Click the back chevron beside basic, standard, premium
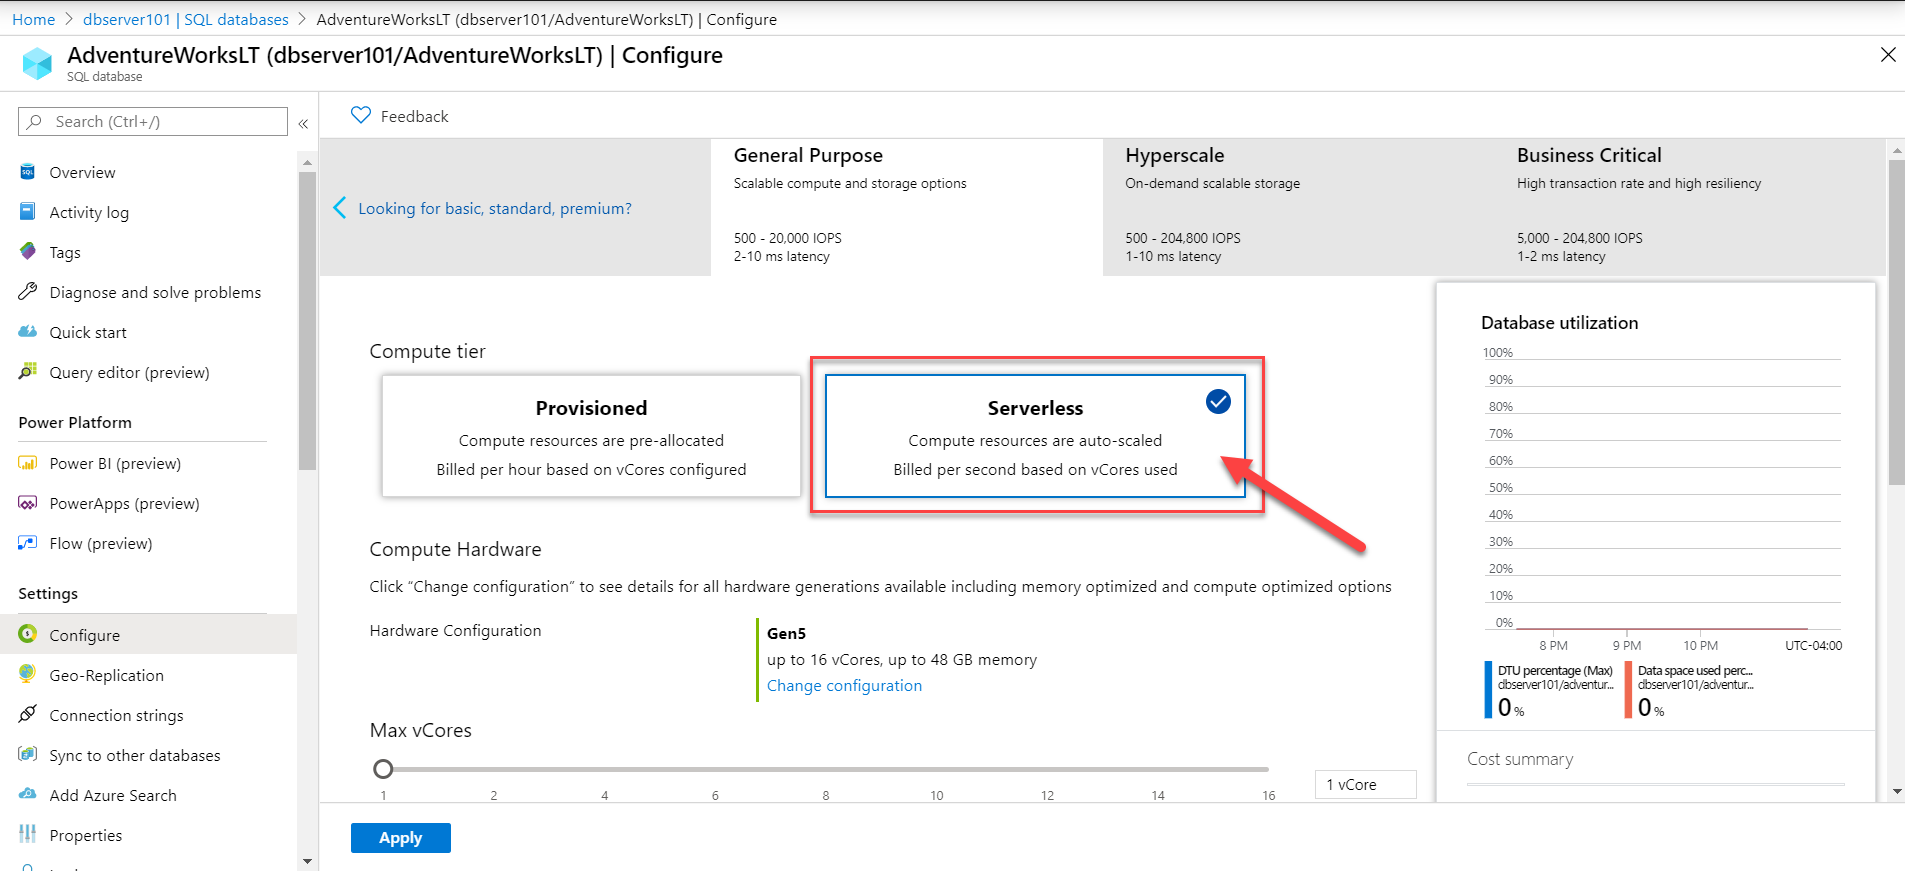 coord(340,208)
